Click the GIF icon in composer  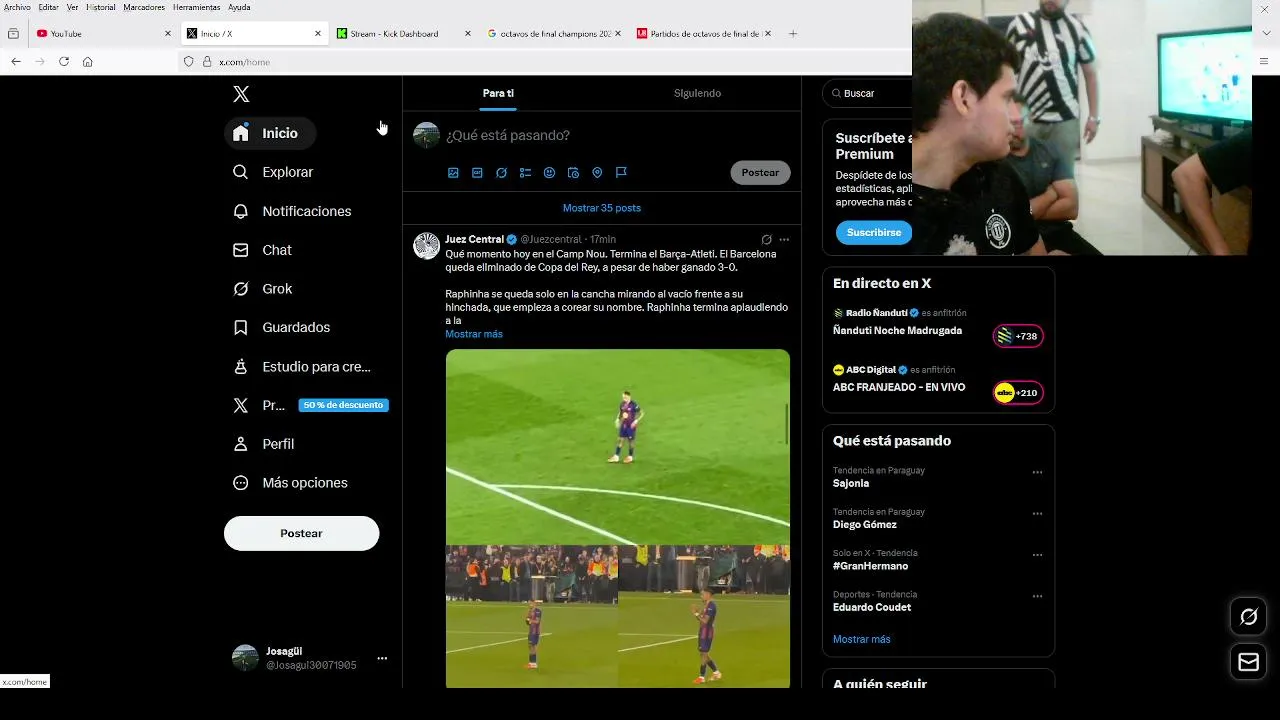477,173
